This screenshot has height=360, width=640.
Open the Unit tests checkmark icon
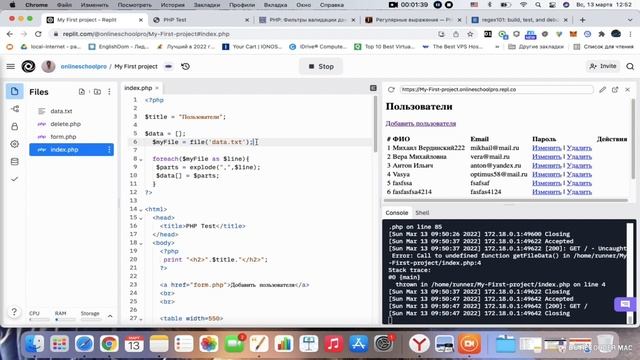15,179
